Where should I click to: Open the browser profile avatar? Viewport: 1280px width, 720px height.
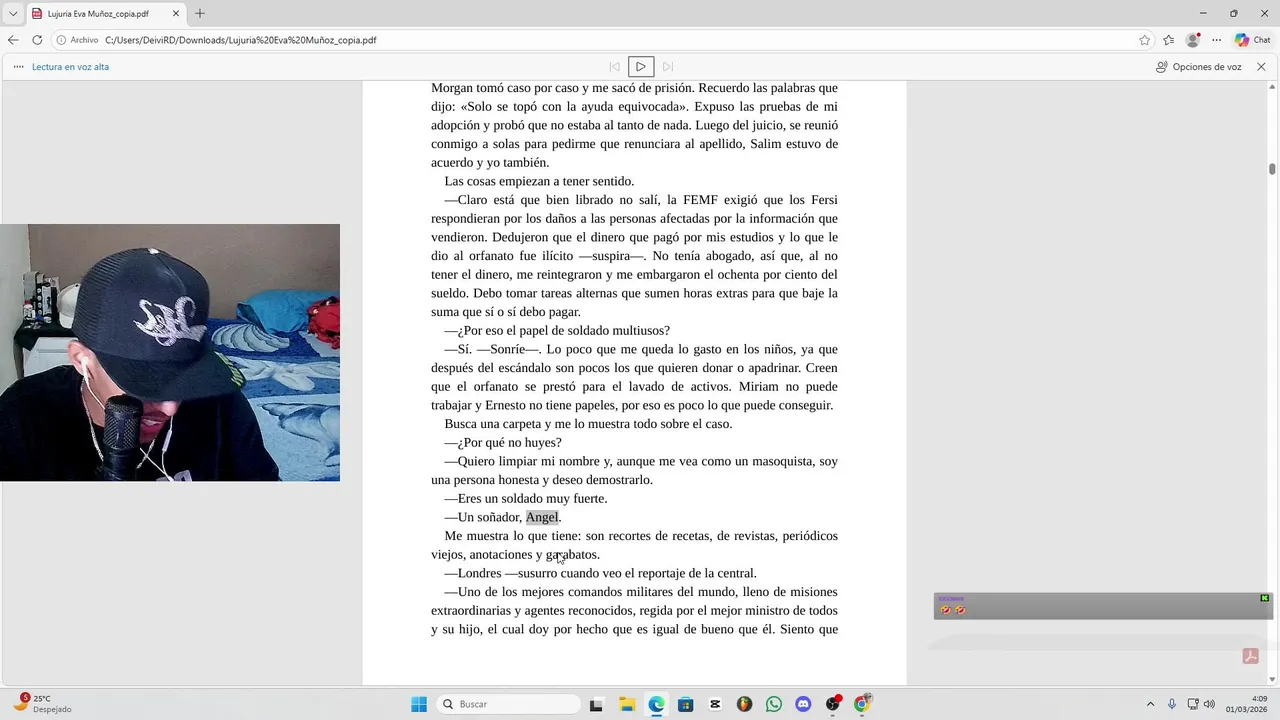click(x=1192, y=40)
